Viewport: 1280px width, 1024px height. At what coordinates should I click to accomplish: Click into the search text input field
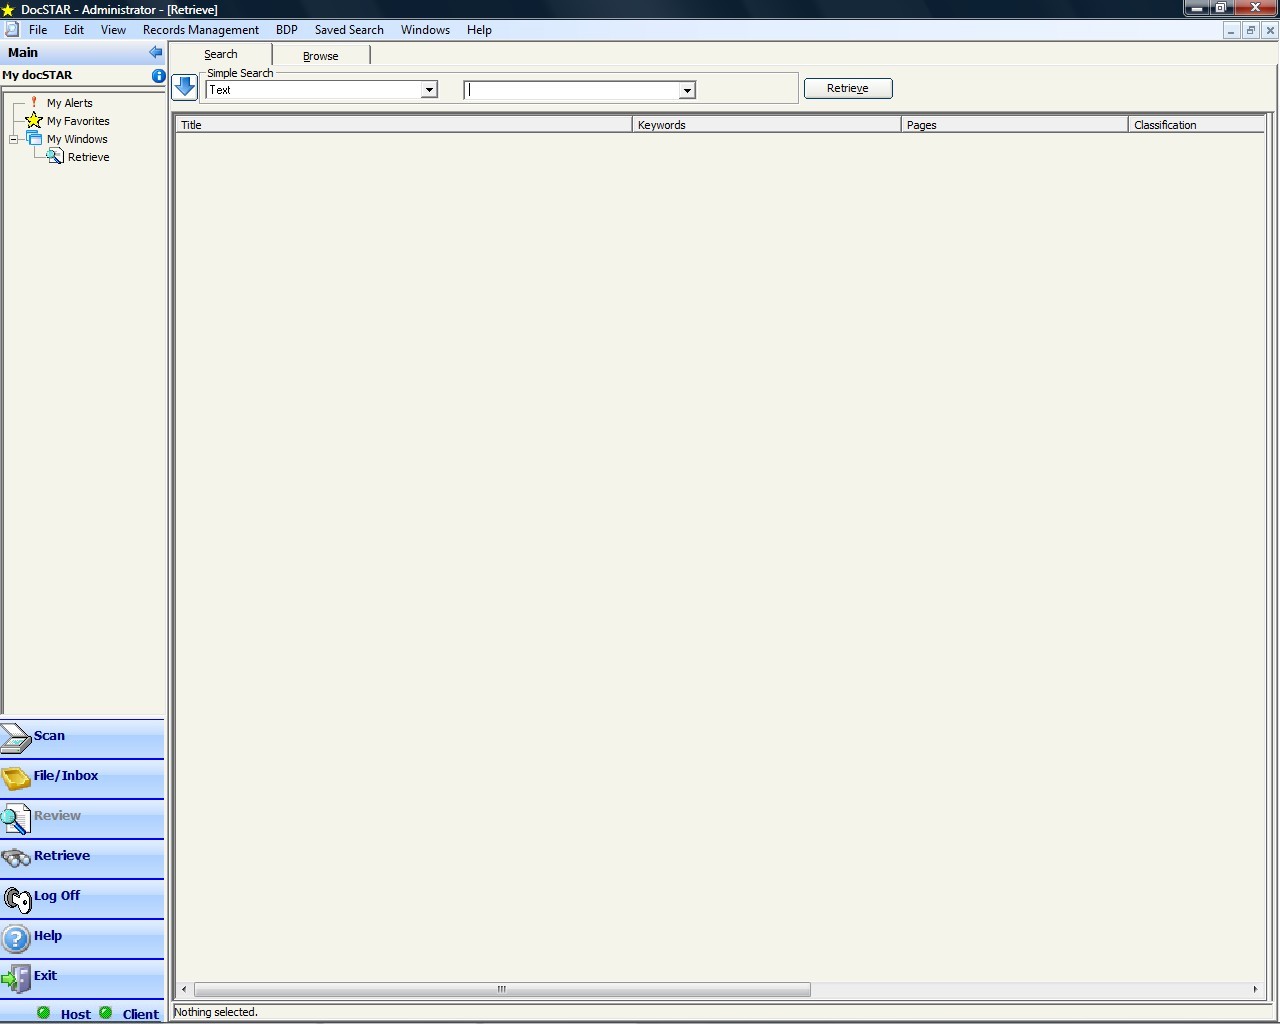tap(572, 90)
